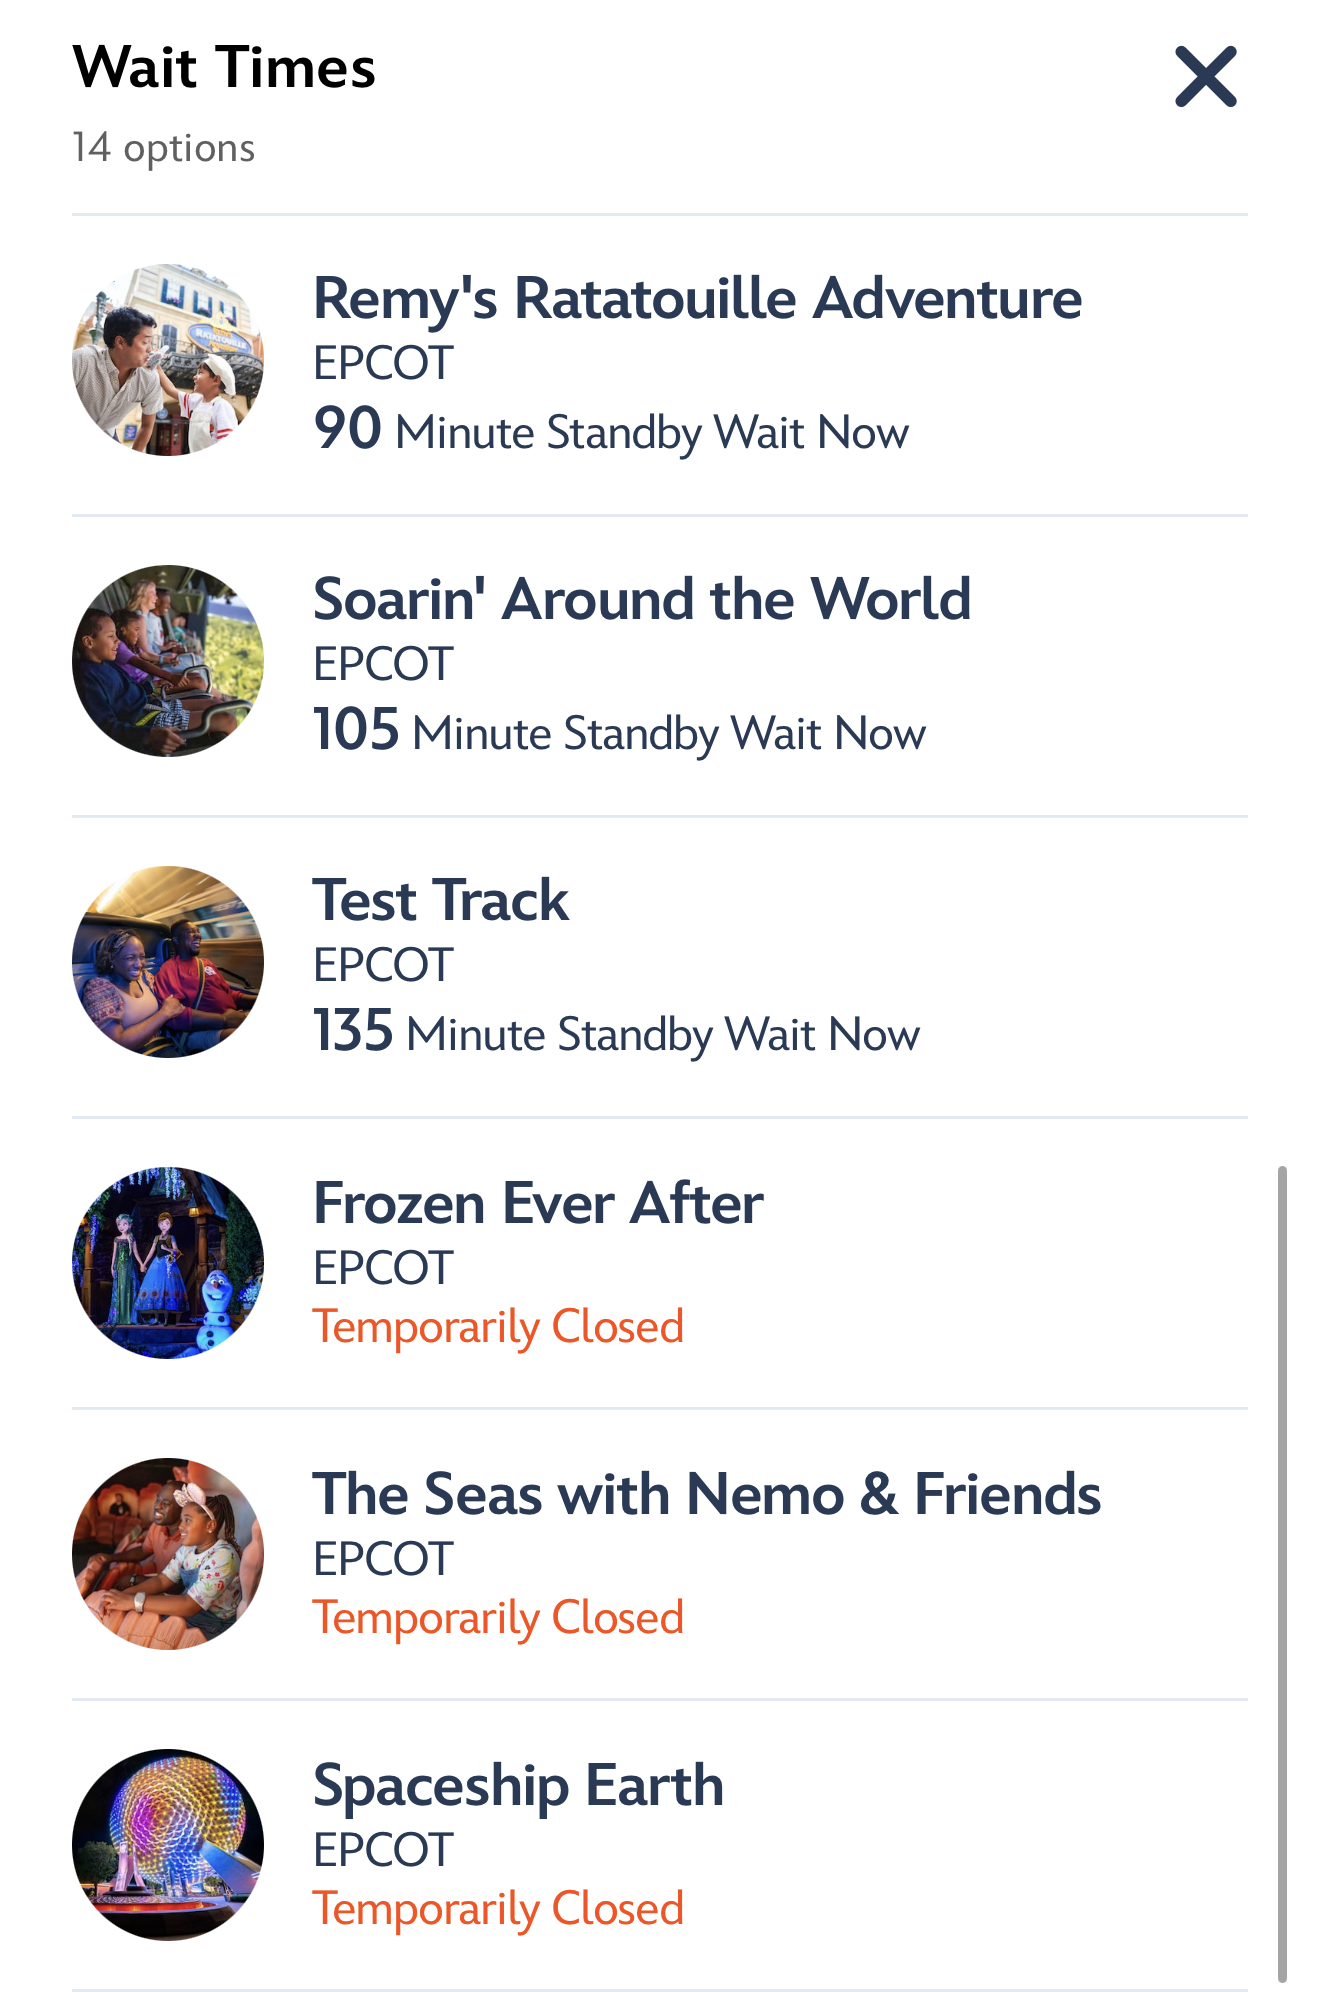Tap The Seas with Nemo thumbnail
Viewport: 1320px width, 1992px height.
pos(168,1554)
